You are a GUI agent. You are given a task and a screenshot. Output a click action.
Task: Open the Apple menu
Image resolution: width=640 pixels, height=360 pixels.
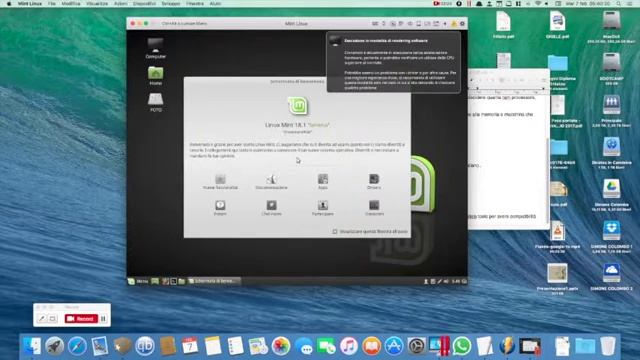(9, 4)
